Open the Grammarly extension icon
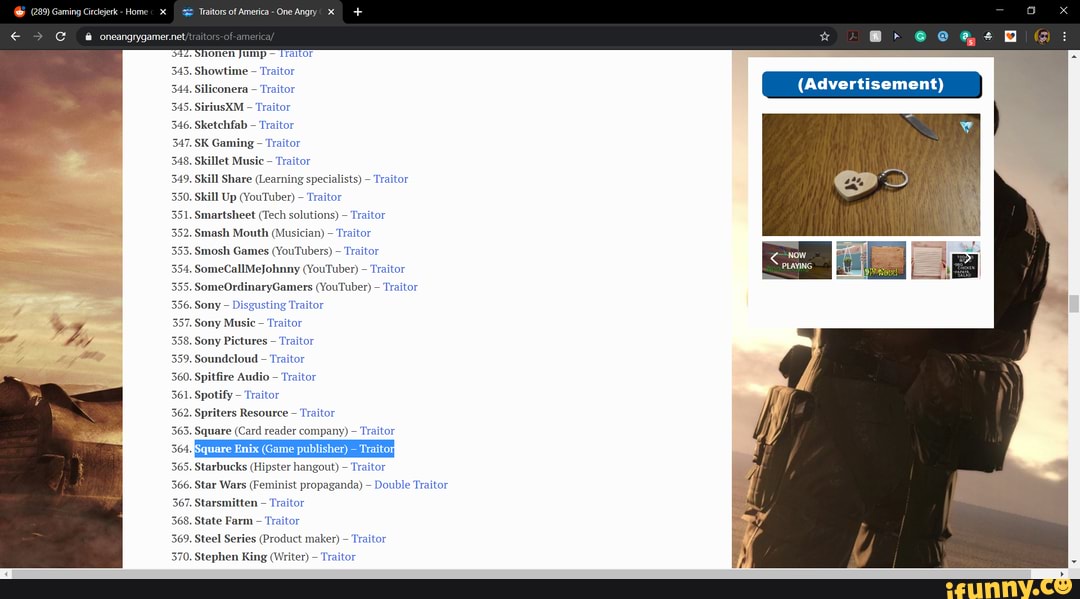The width and height of the screenshot is (1080, 599). (920, 36)
